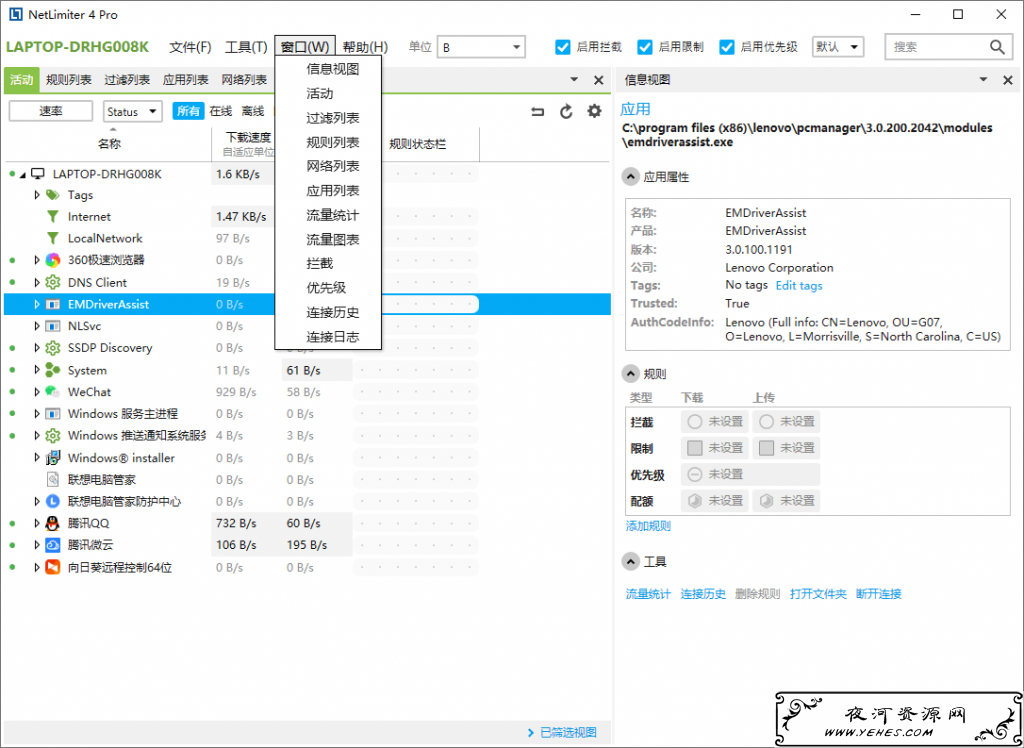Select 流量统计 from the 窗口 menu
1024x748 pixels.
[328, 216]
